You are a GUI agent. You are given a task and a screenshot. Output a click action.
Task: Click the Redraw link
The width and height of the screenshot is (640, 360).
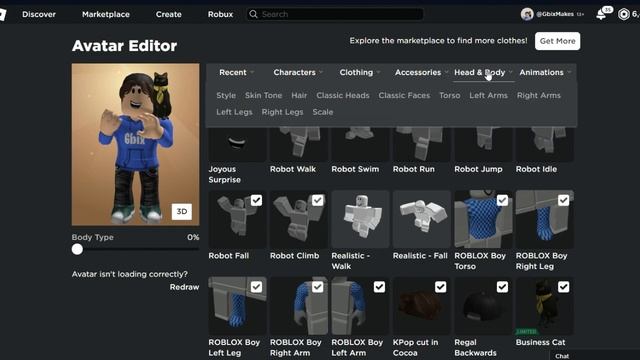click(x=184, y=287)
